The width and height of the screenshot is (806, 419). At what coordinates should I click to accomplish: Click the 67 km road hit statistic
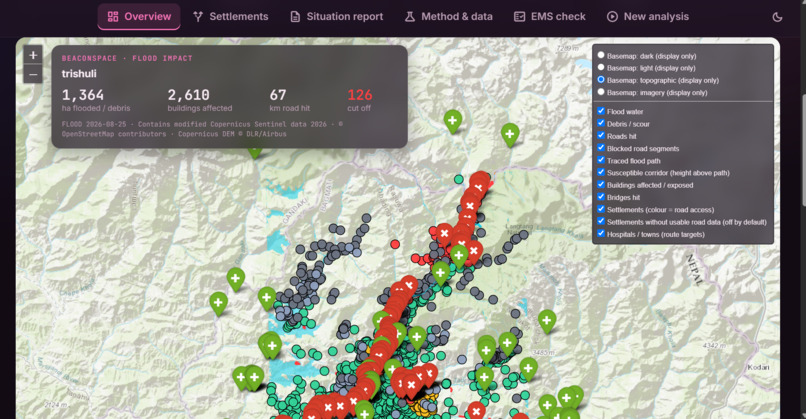coord(289,100)
